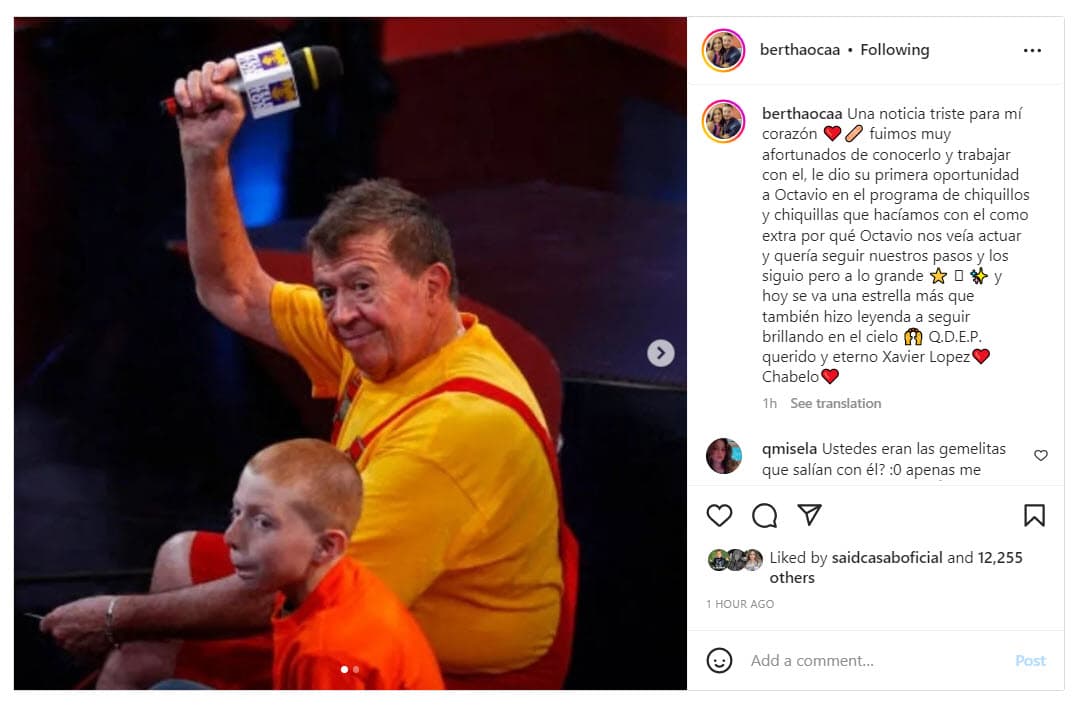Like the post with the heart icon
The width and height of the screenshot is (1085, 715).
coord(719,516)
